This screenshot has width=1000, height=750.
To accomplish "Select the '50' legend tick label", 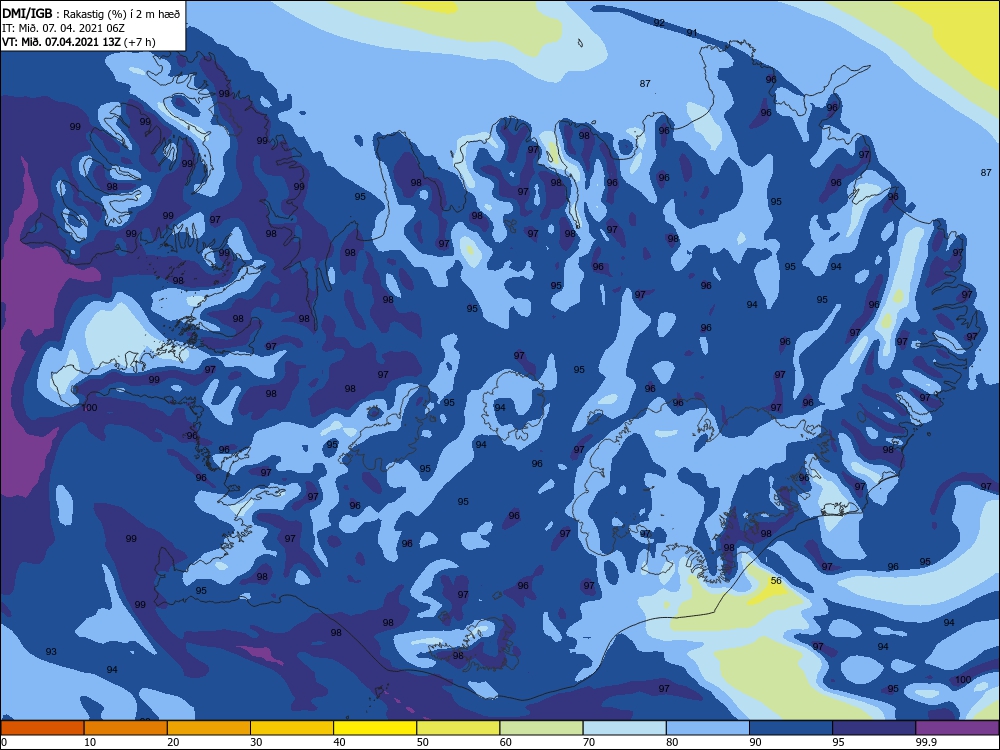I will point(422,742).
